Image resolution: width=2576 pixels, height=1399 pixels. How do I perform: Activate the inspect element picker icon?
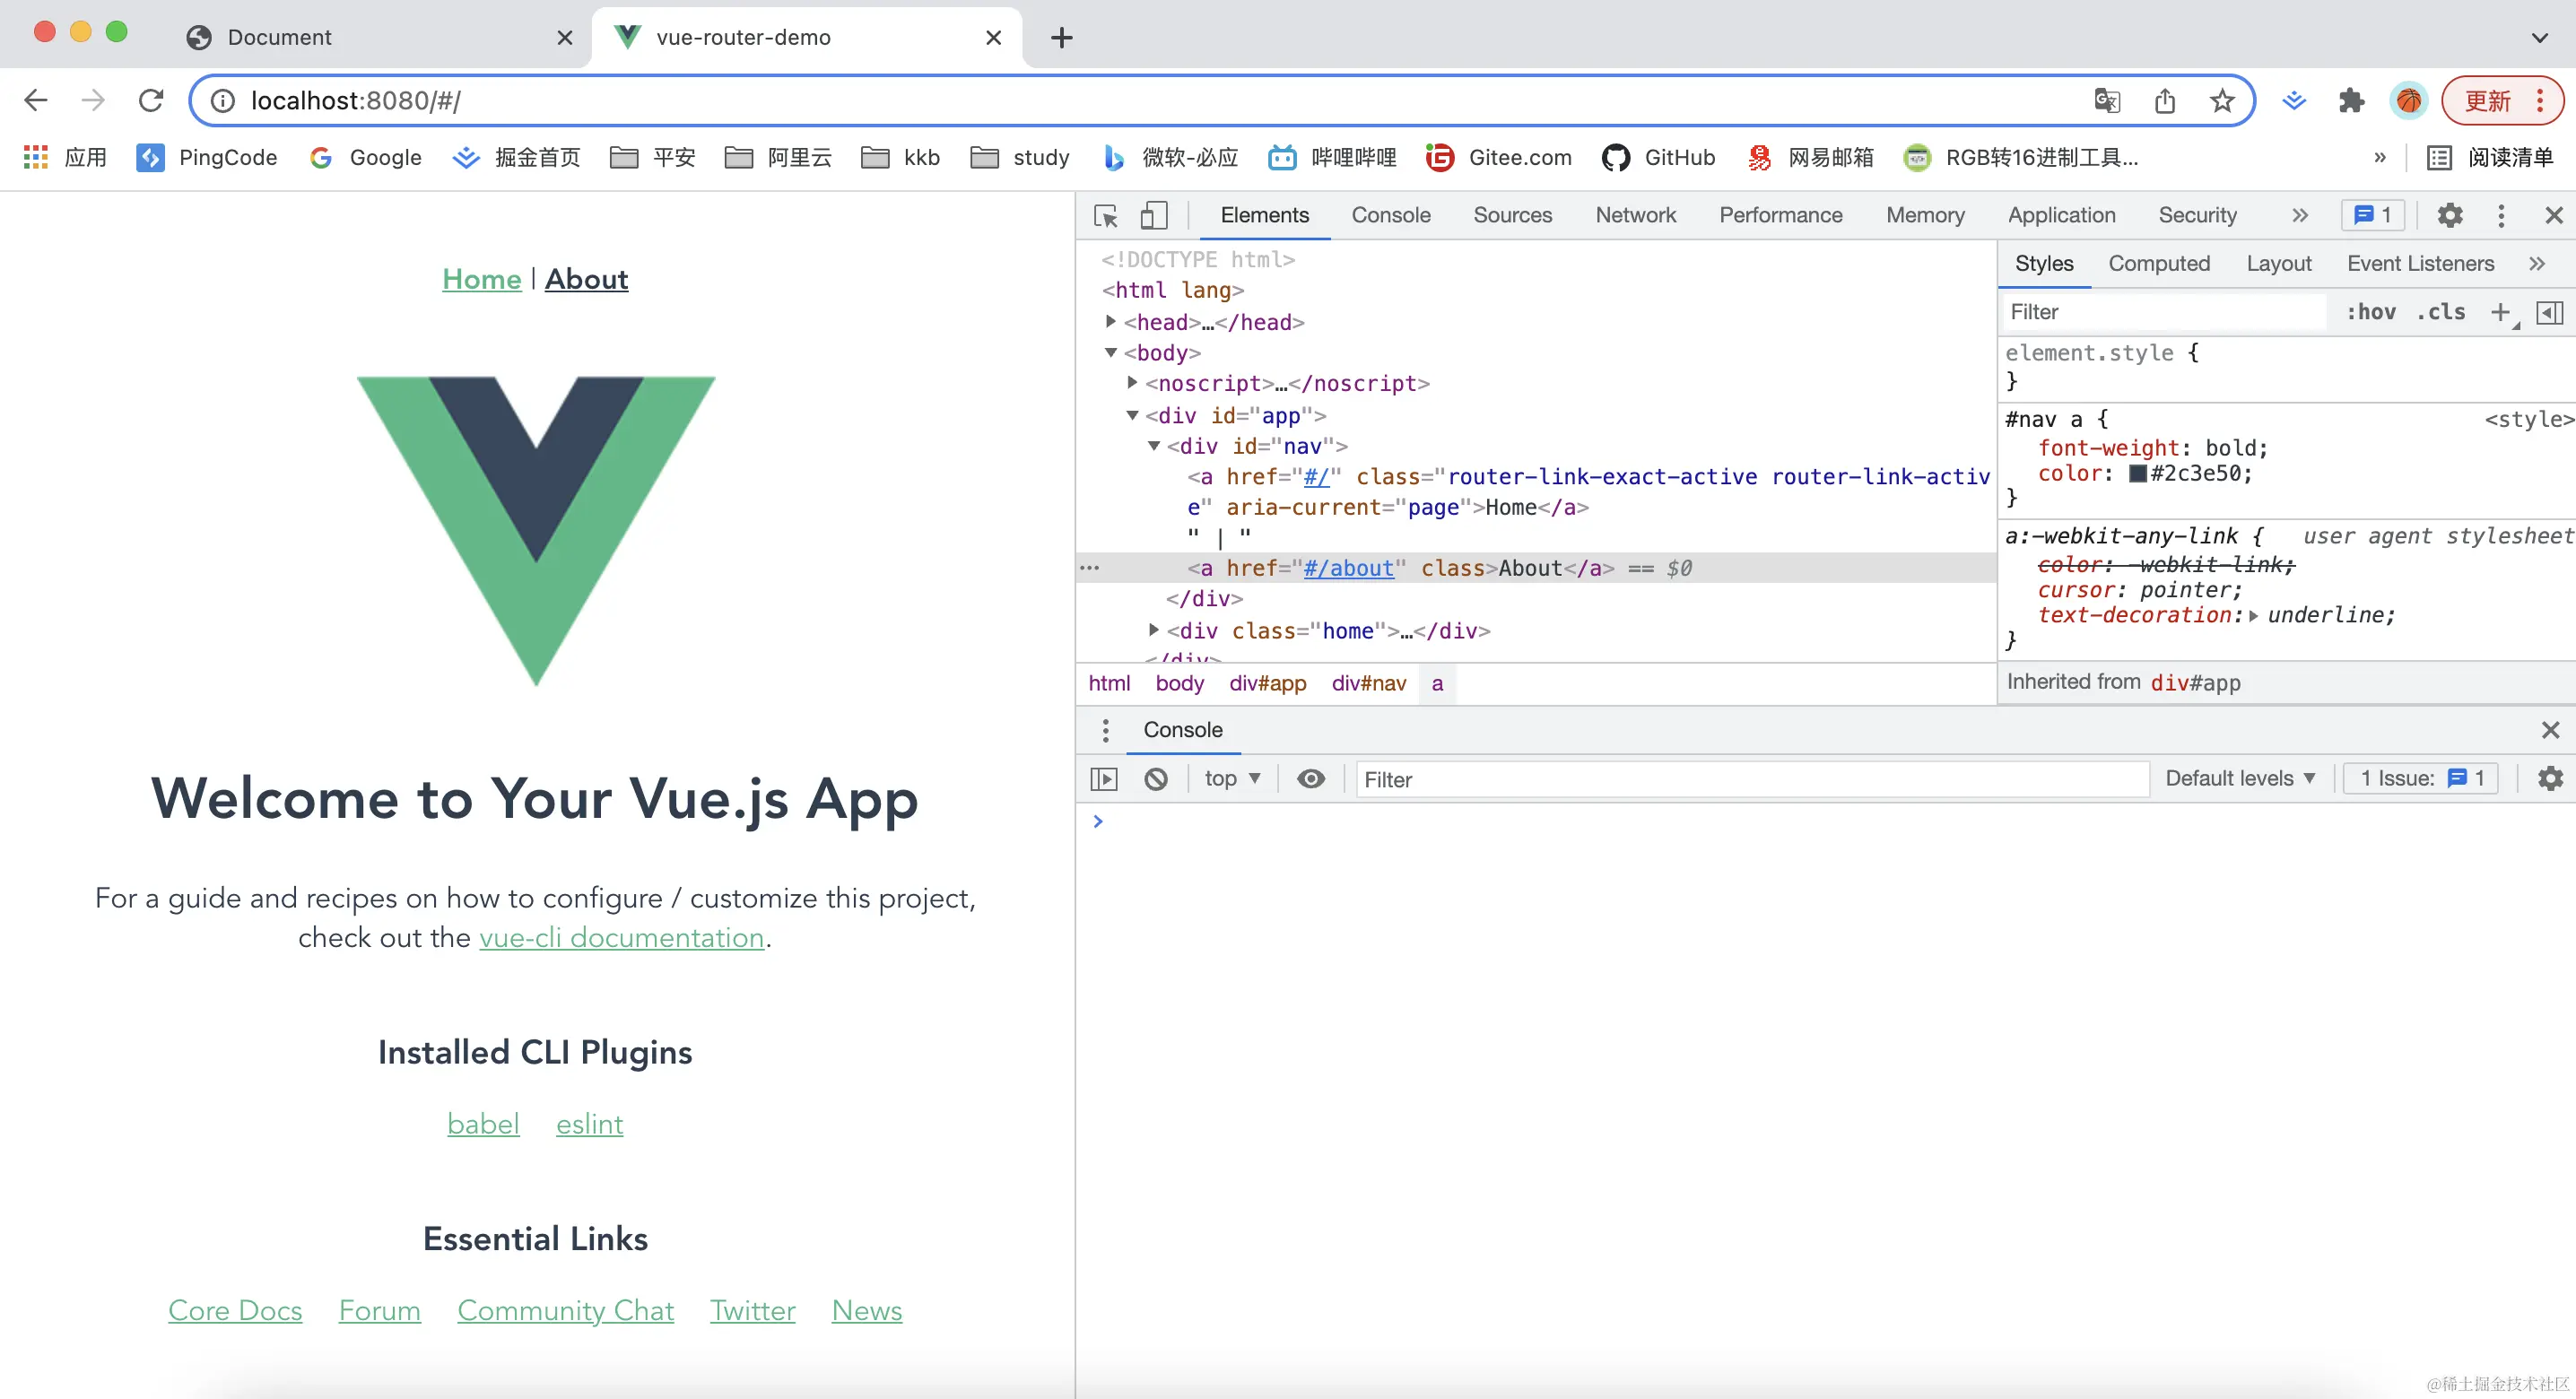click(1106, 215)
